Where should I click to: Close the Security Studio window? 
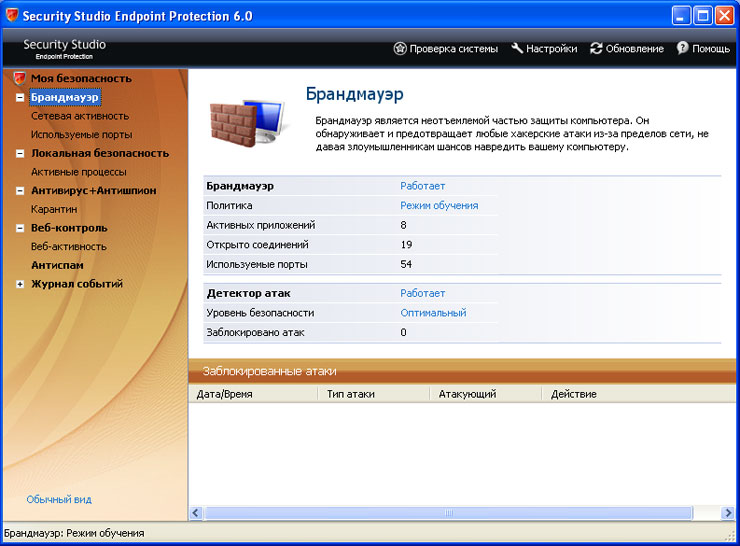[x=724, y=16]
